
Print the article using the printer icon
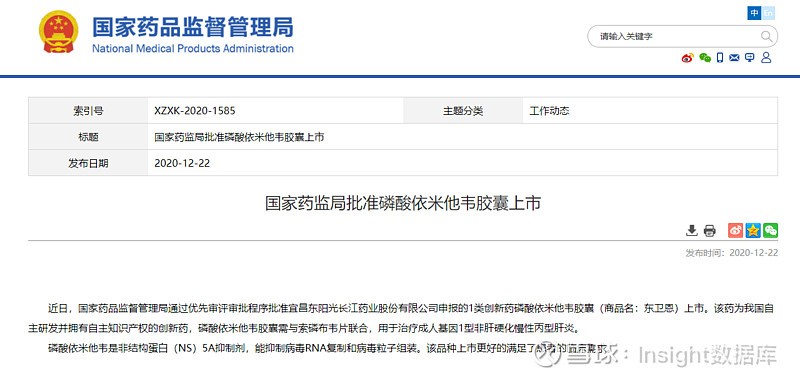pyautogui.click(x=710, y=230)
